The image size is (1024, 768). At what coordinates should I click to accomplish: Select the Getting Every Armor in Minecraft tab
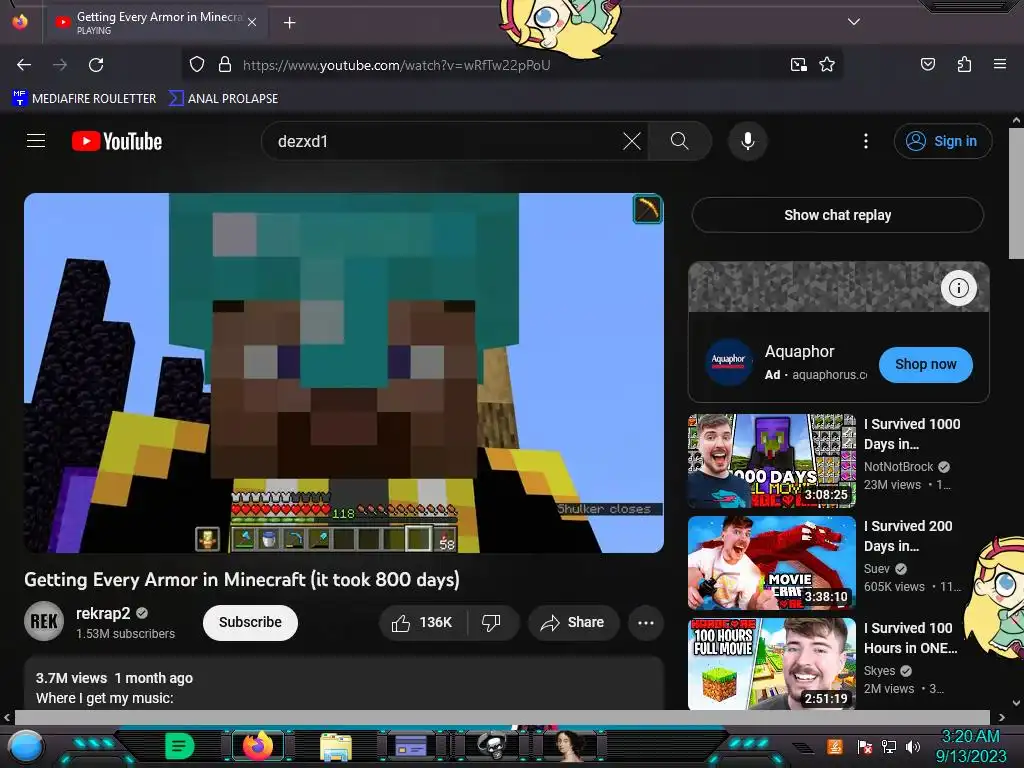coord(155,23)
